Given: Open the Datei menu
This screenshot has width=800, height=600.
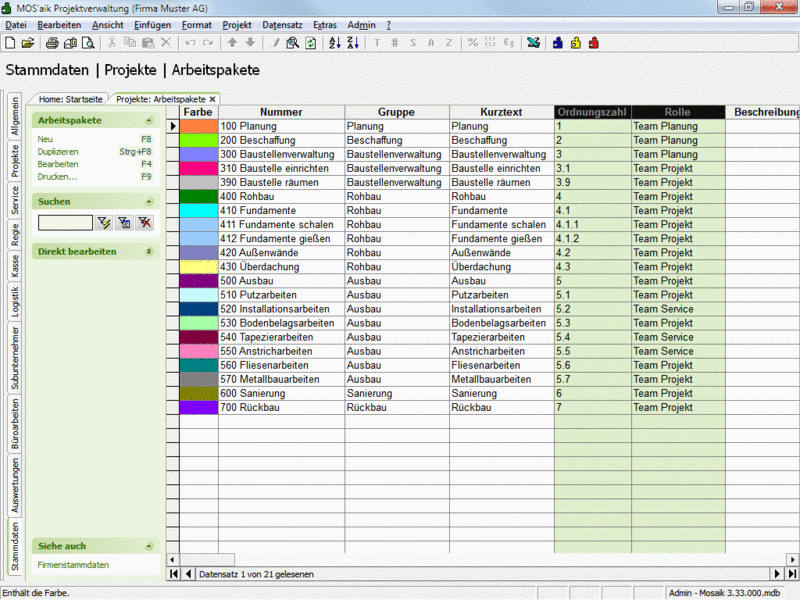Looking at the screenshot, I should tap(16, 25).
